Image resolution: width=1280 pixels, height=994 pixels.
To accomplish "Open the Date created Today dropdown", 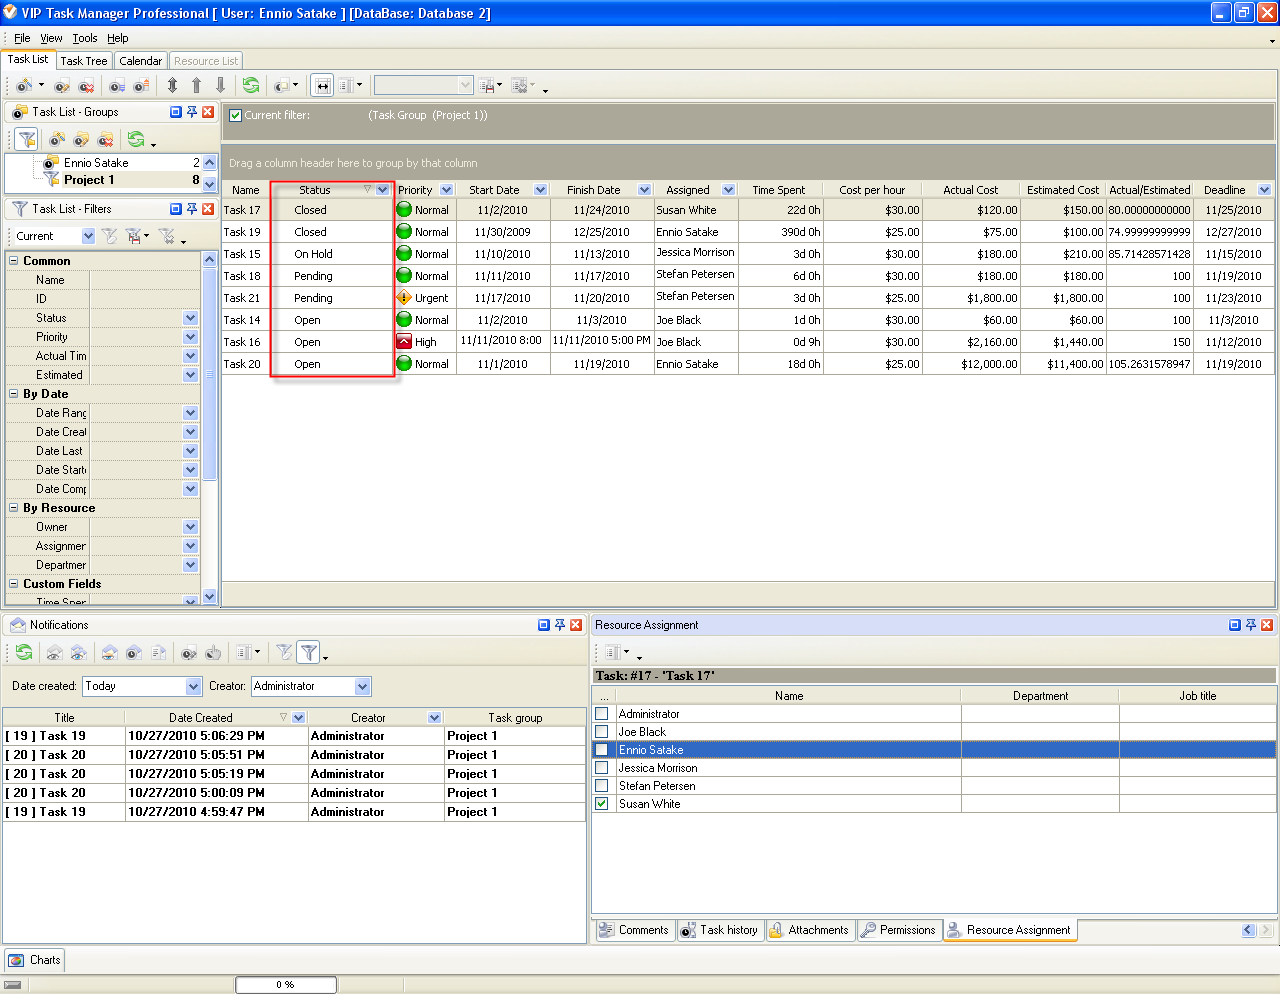I will 194,686.
